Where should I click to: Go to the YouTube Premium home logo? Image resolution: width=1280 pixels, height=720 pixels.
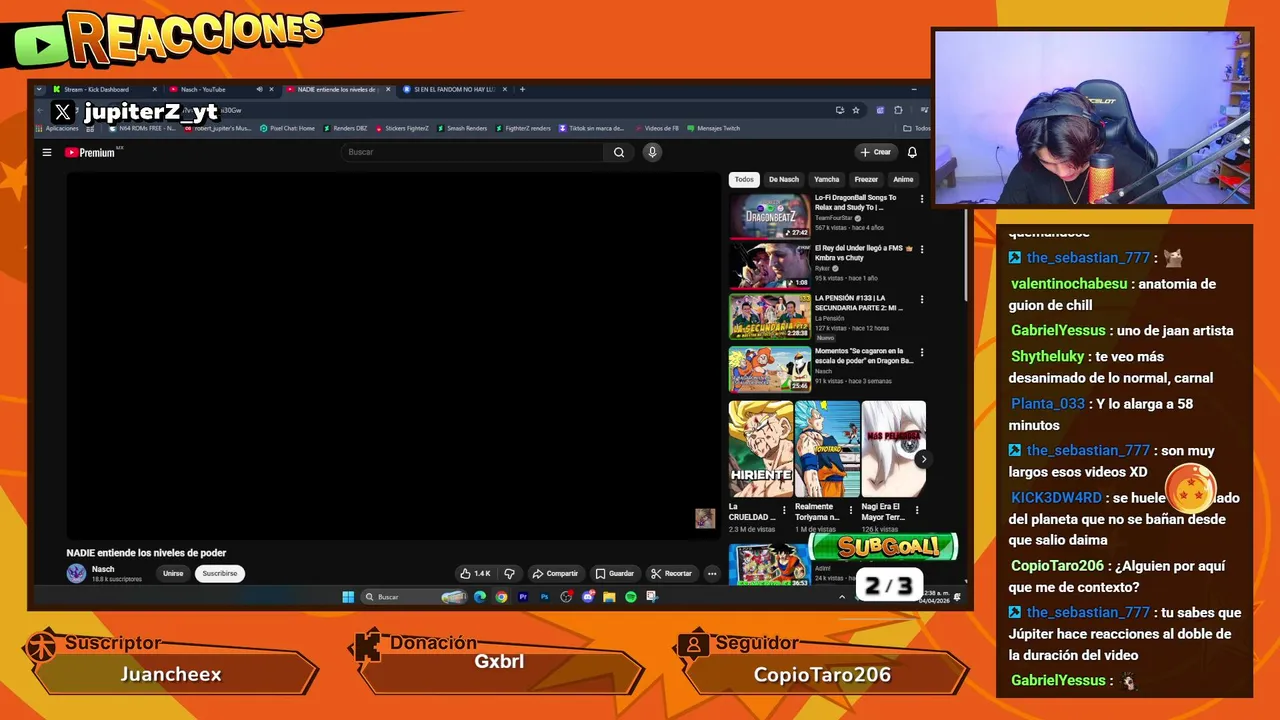91,152
